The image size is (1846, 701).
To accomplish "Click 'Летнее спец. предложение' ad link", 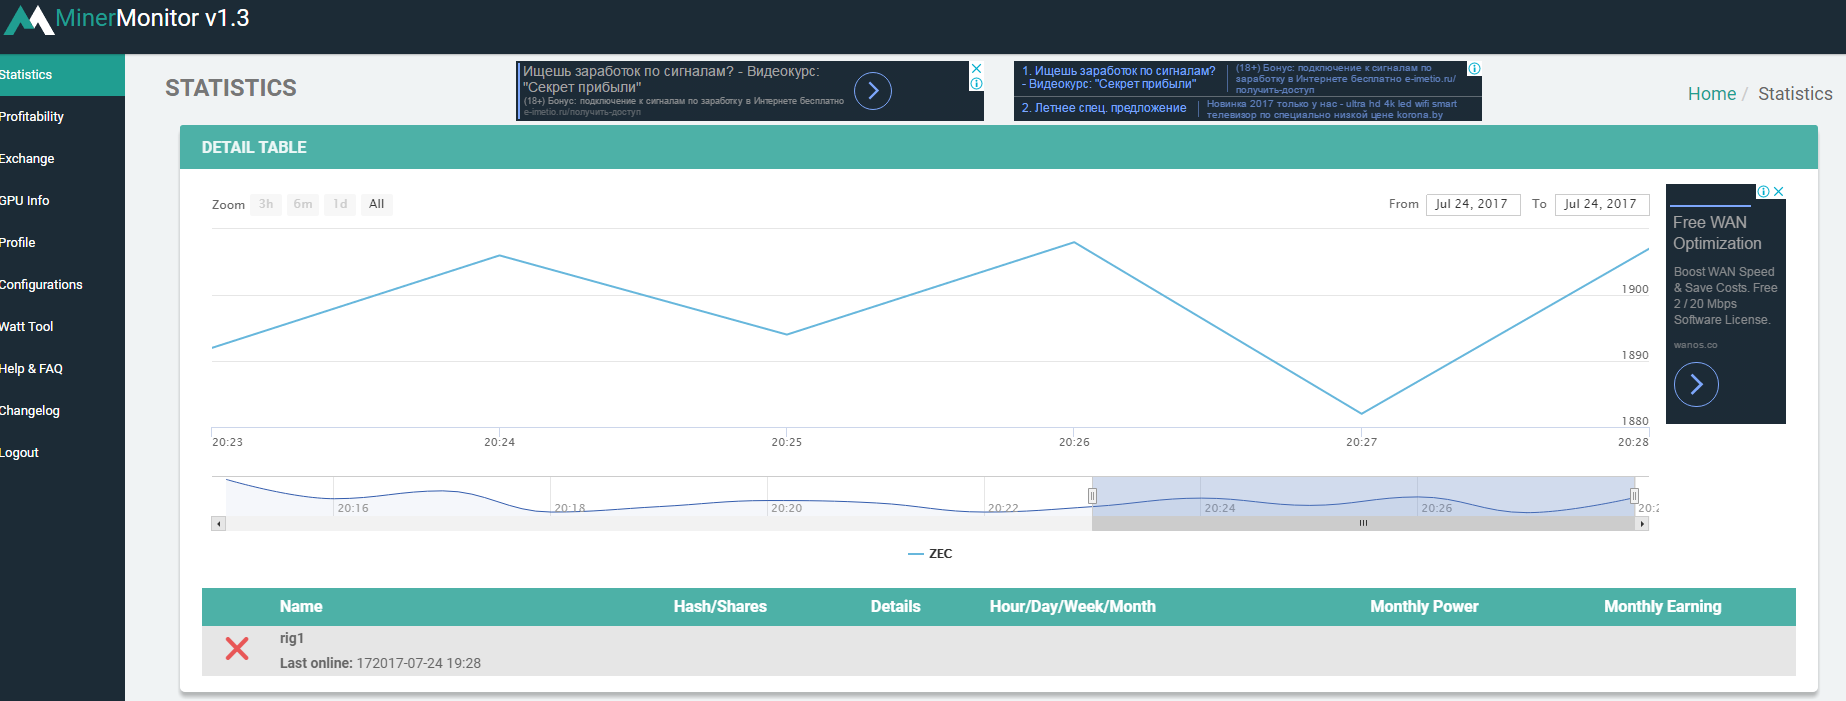I will (1104, 108).
